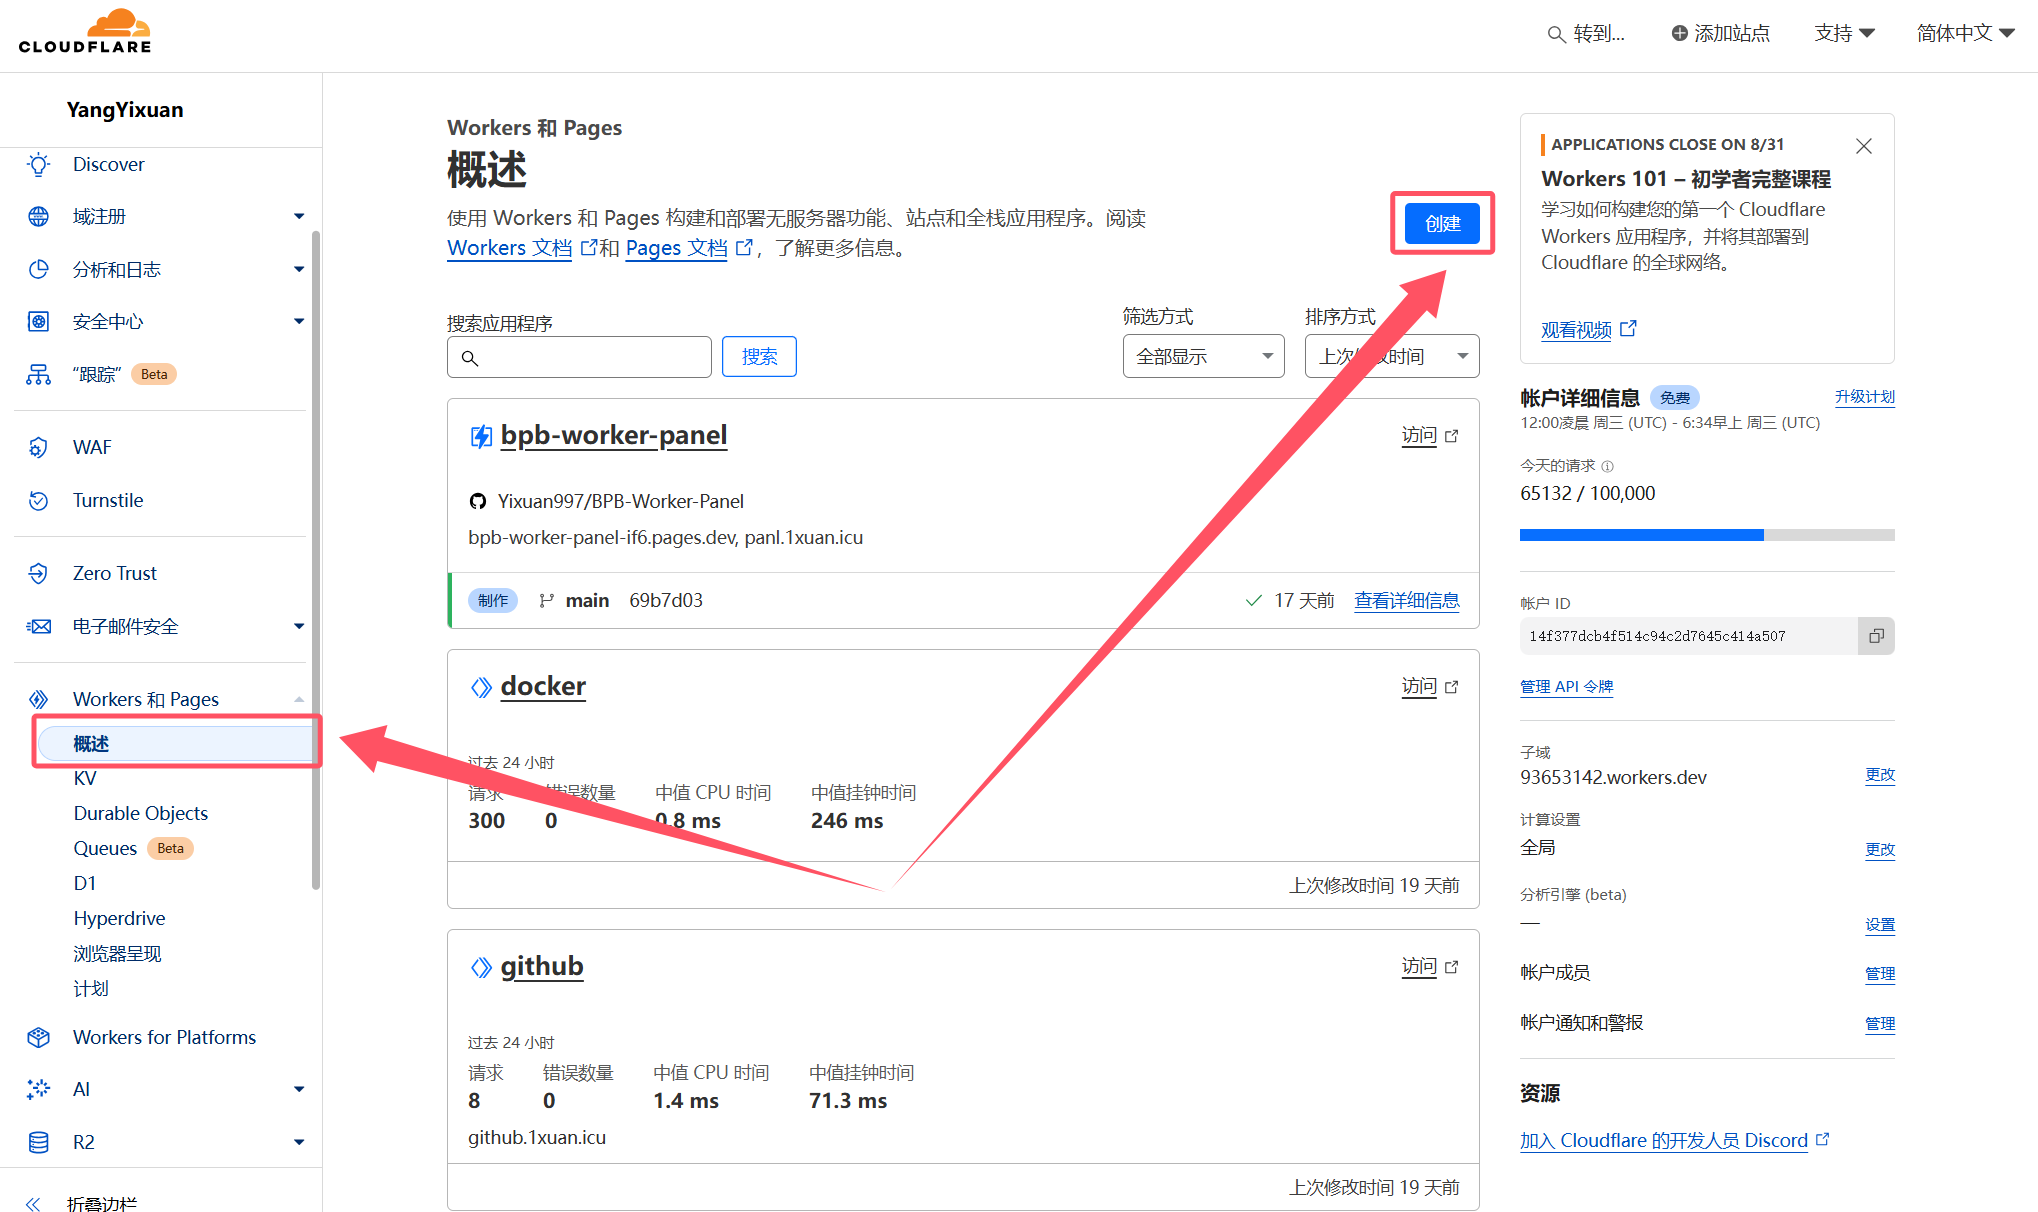This screenshot has width=2038, height=1212.
Task: Click 管理 API 令牌 link
Action: pos(1566,686)
